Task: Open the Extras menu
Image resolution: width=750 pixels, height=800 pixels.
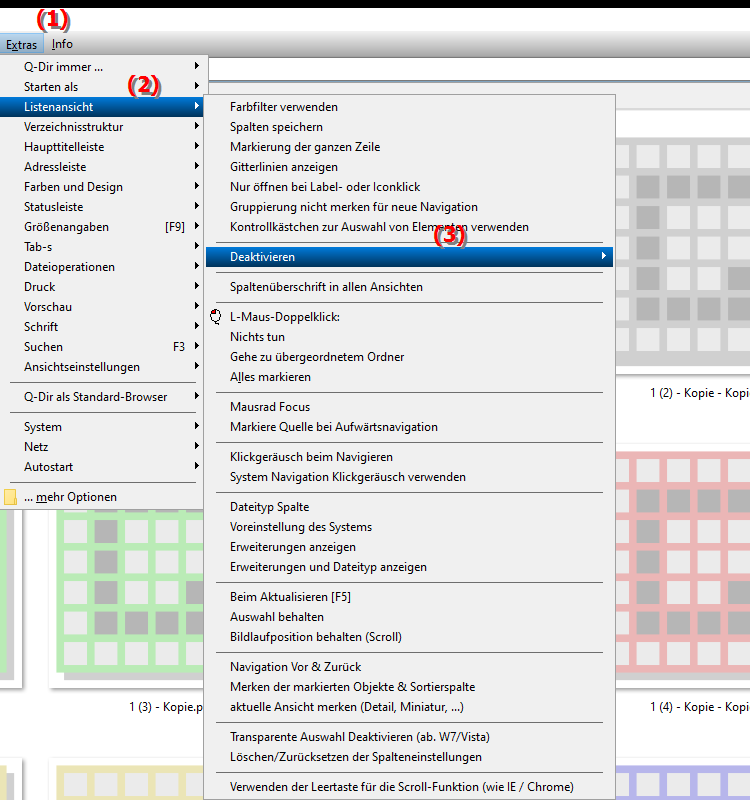Action: [21, 44]
